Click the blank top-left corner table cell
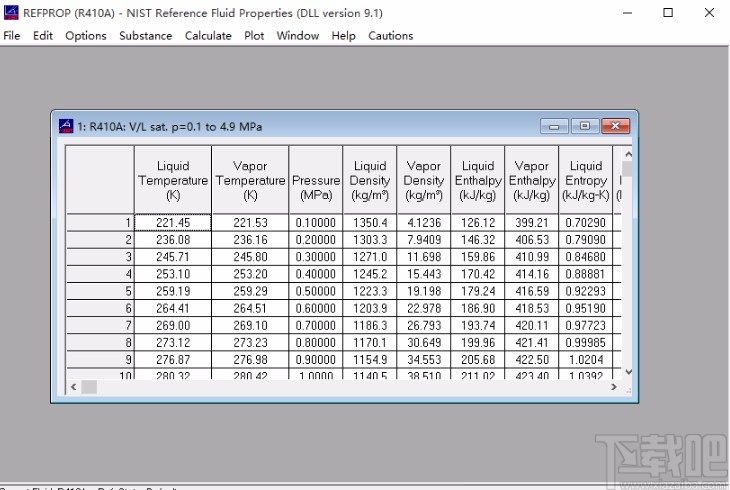Viewport: 730px width, 490px height. [100, 180]
